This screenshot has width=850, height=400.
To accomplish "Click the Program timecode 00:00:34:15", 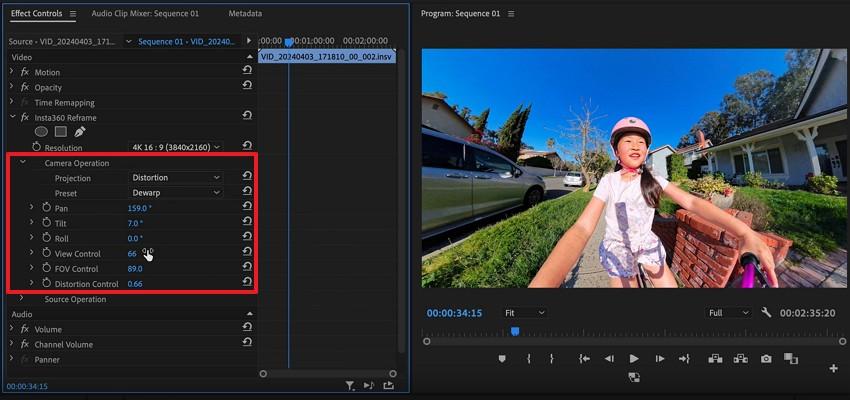I will pyautogui.click(x=454, y=313).
